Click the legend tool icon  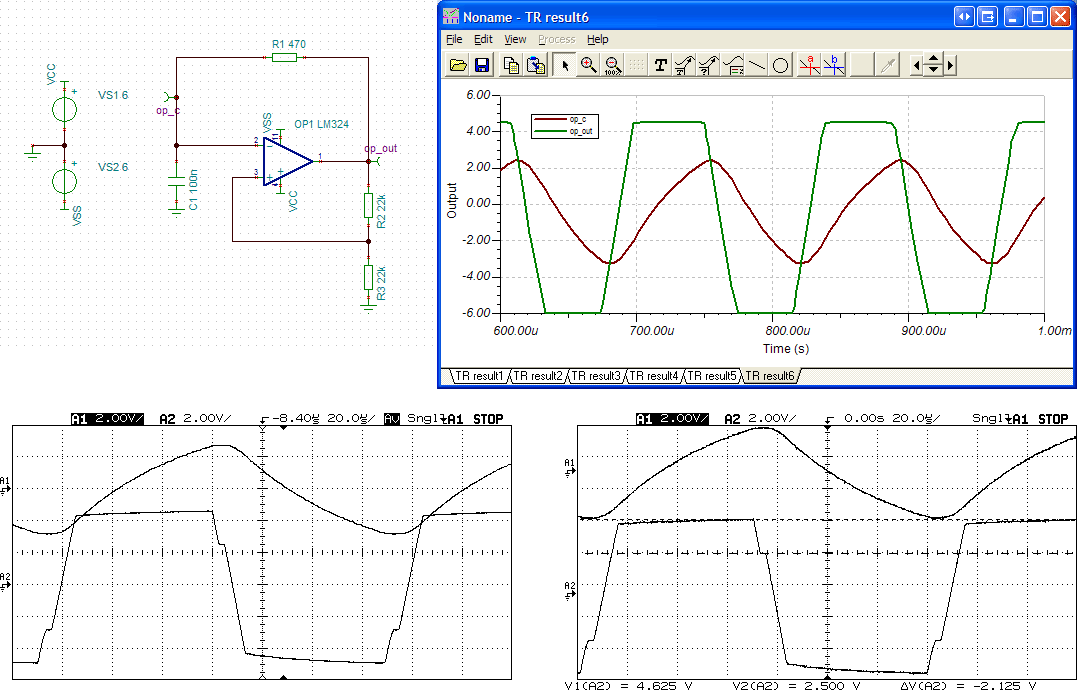[733, 65]
